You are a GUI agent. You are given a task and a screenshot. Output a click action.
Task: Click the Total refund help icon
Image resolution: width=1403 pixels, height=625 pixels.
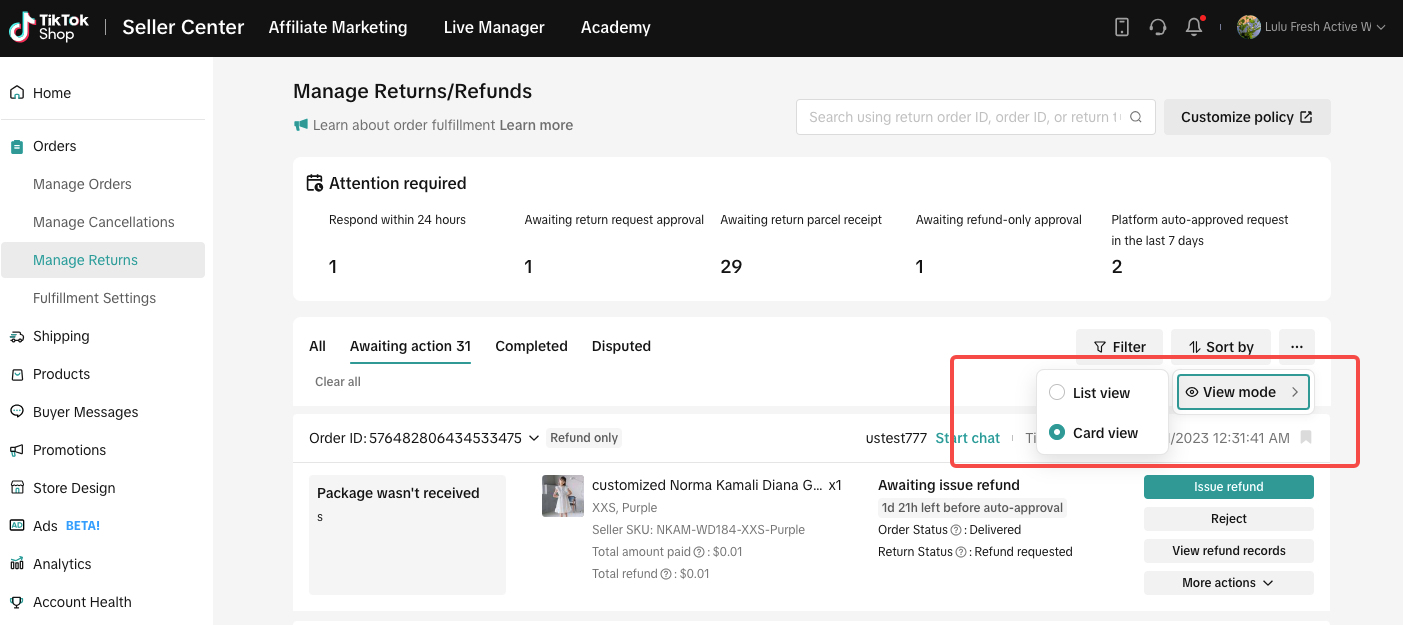pos(665,574)
